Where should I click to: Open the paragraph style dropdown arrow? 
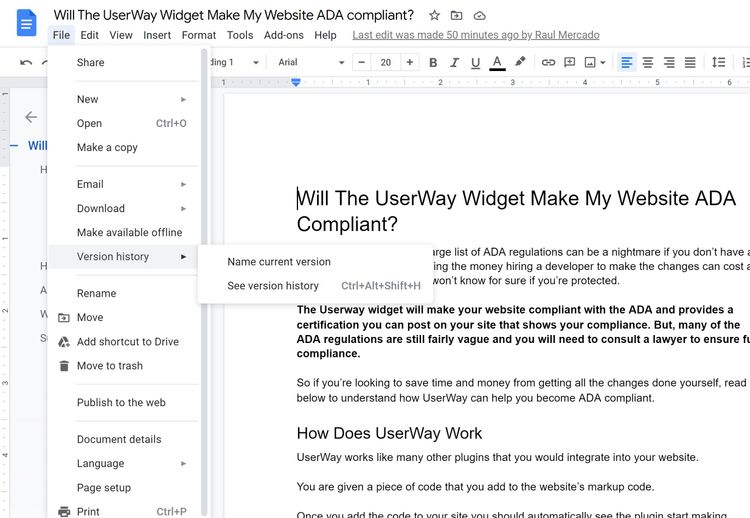click(255, 62)
